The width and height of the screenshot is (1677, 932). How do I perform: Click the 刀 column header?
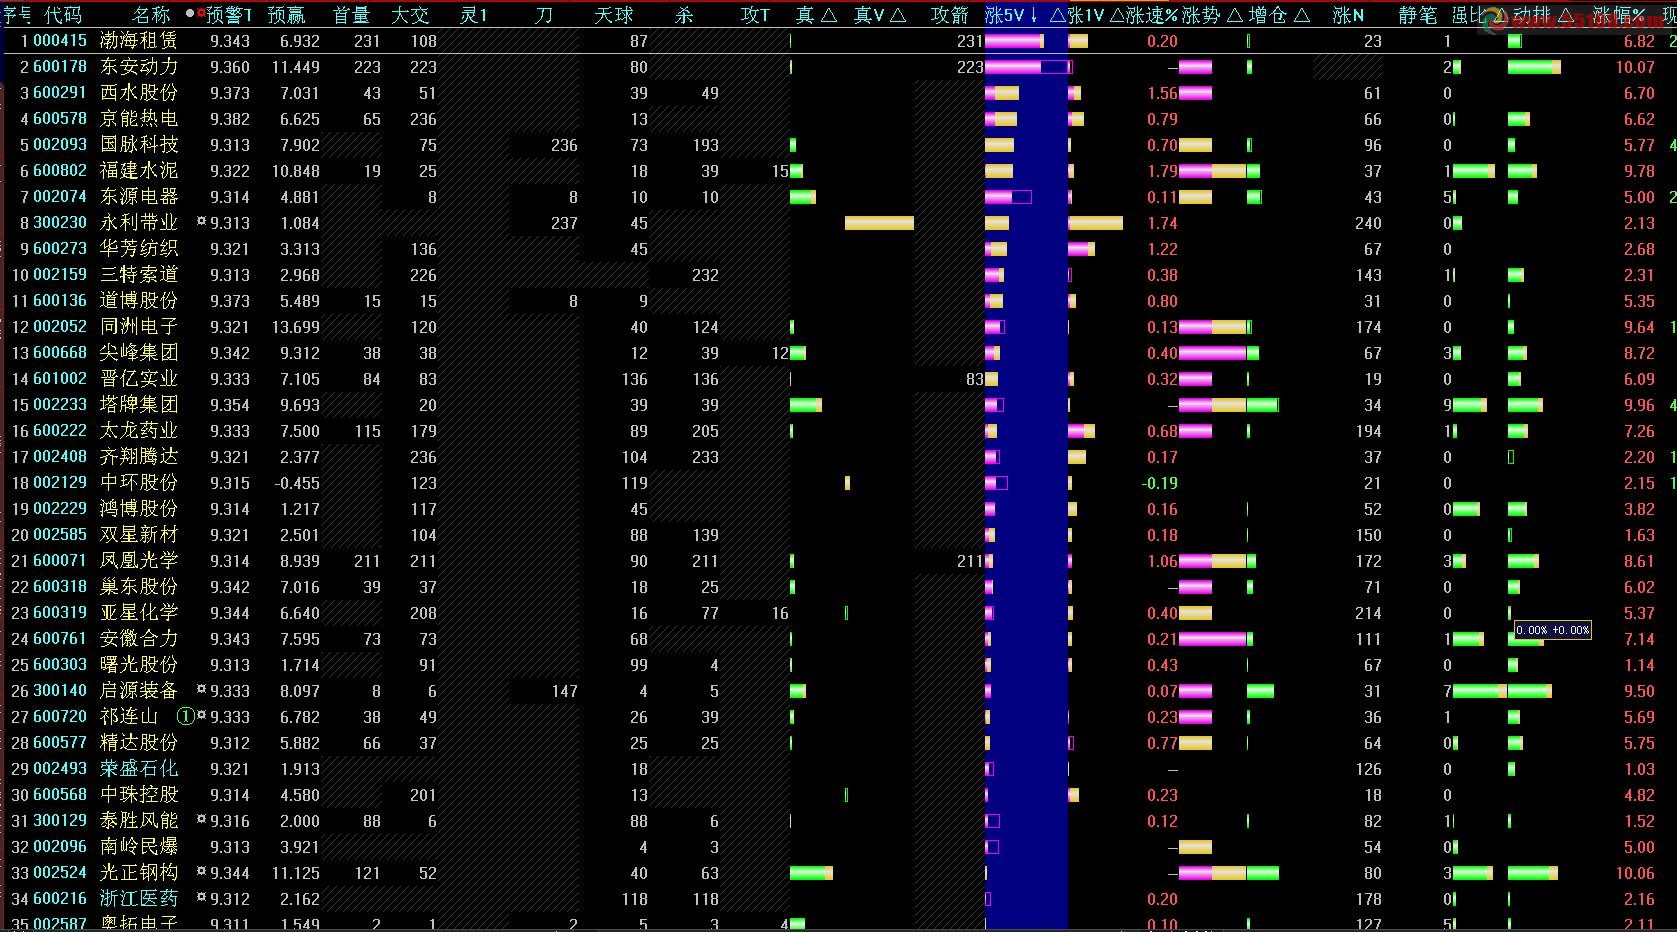point(544,15)
